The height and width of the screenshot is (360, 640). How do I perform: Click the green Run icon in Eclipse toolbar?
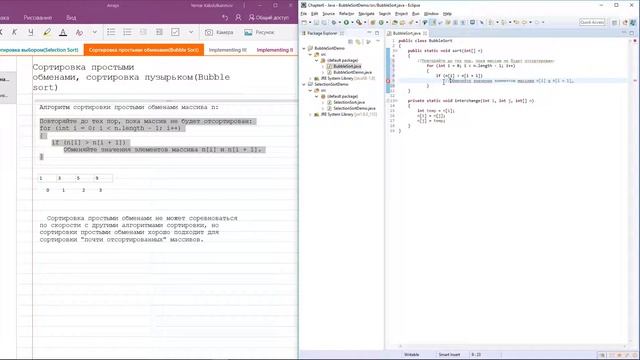point(346,22)
